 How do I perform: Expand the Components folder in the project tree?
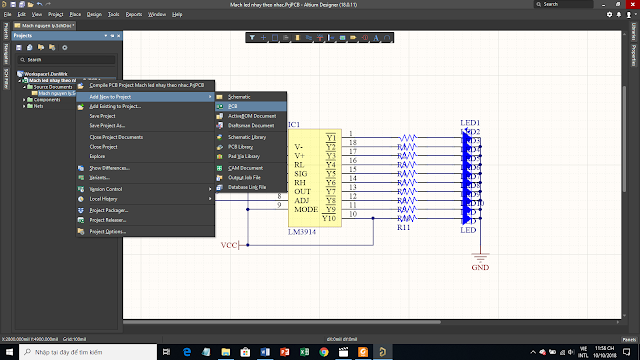[24, 100]
